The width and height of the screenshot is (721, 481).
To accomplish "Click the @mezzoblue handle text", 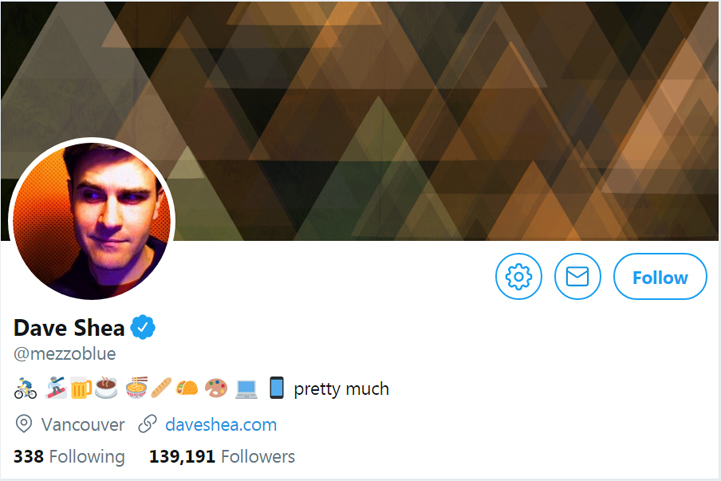I will coord(65,354).
